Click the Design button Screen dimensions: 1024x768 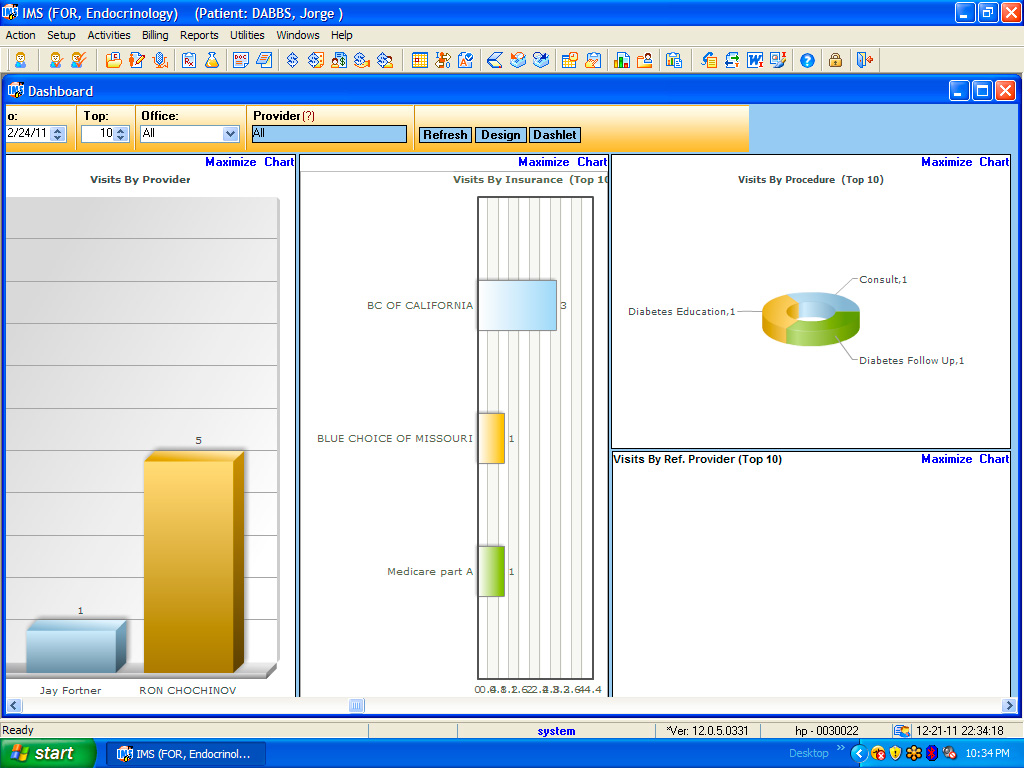pos(501,135)
